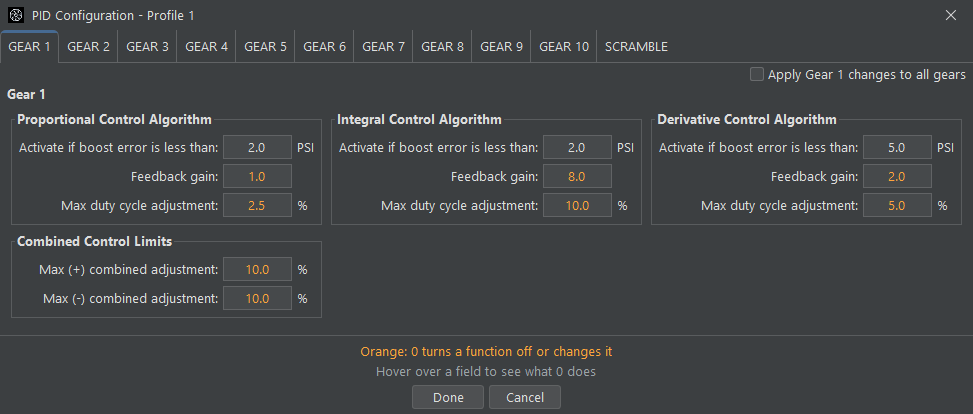
Task: Click Proportional Max duty cycle adjustment field
Action: pyautogui.click(x=257, y=205)
